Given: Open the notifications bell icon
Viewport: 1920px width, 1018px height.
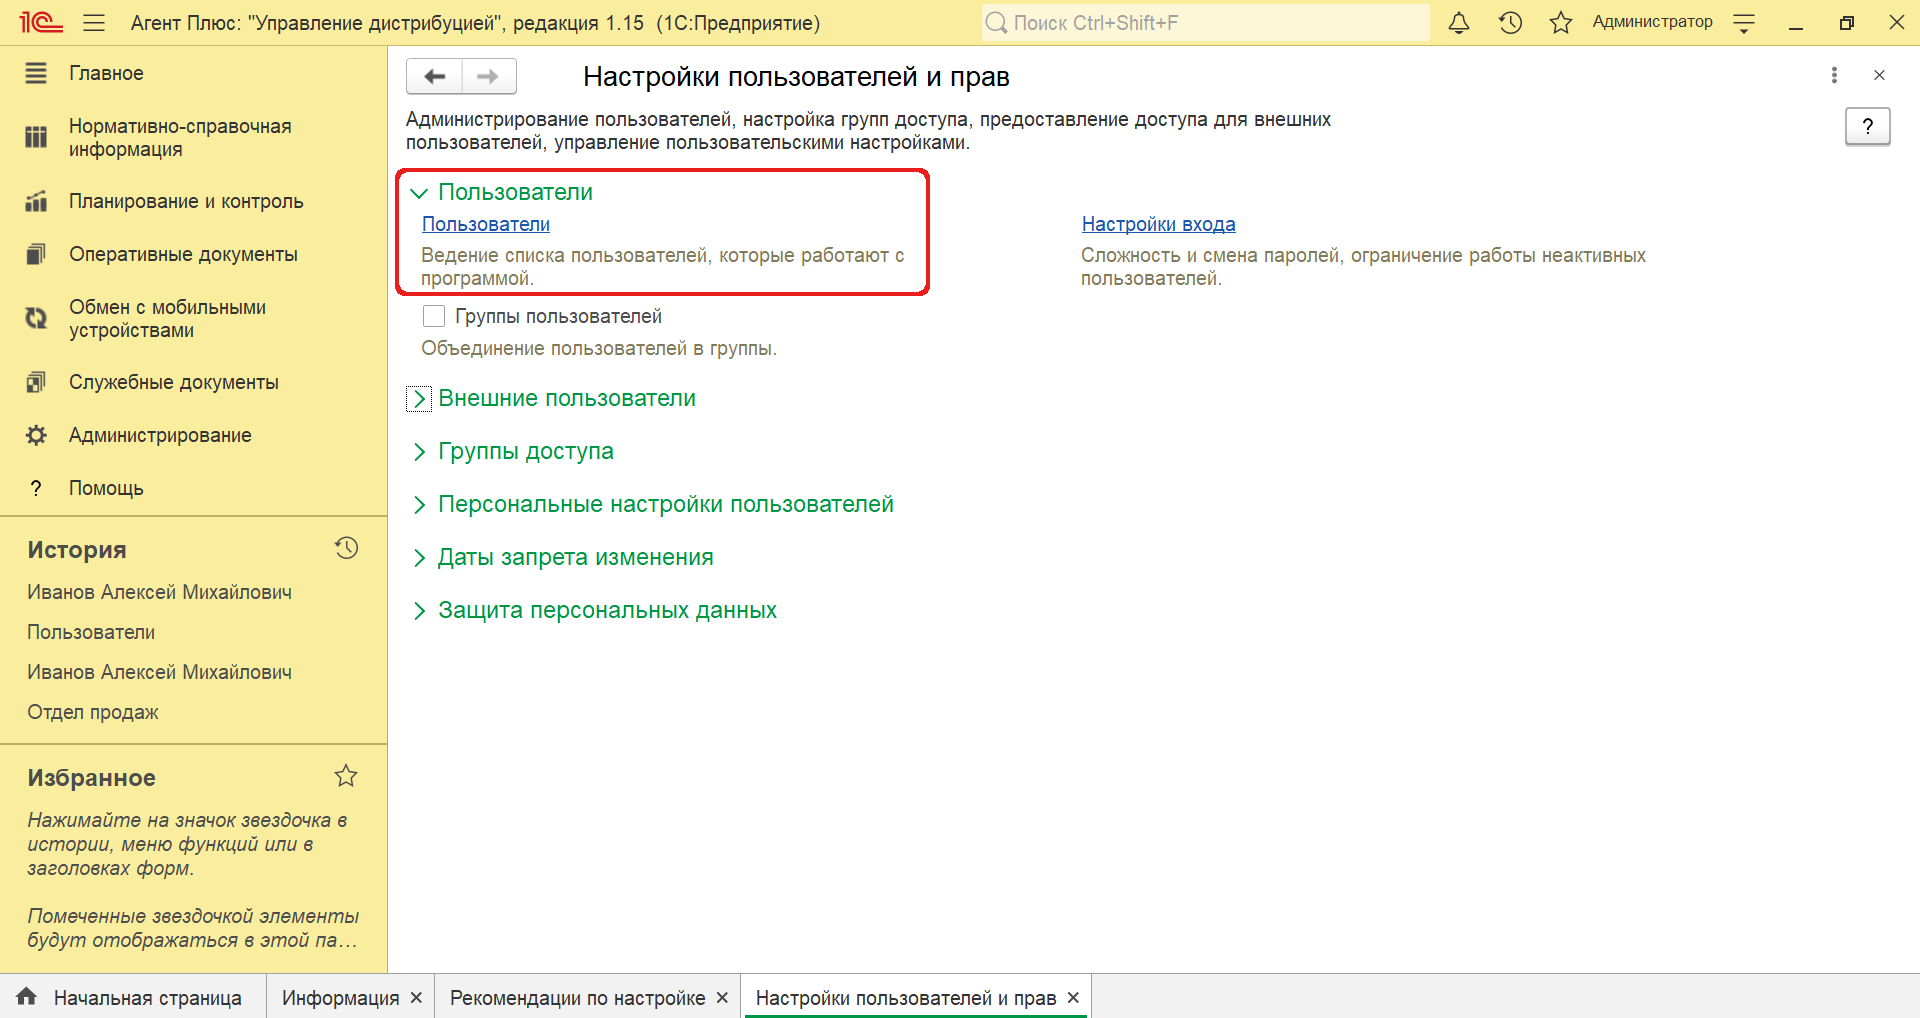Looking at the screenshot, I should coord(1459,23).
